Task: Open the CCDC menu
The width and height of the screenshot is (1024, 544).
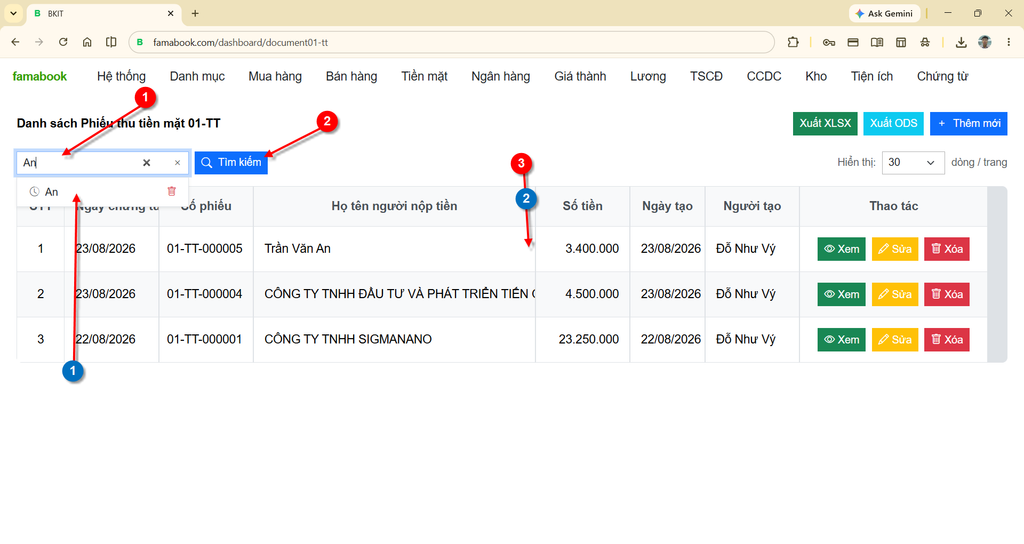Action: coord(764,76)
